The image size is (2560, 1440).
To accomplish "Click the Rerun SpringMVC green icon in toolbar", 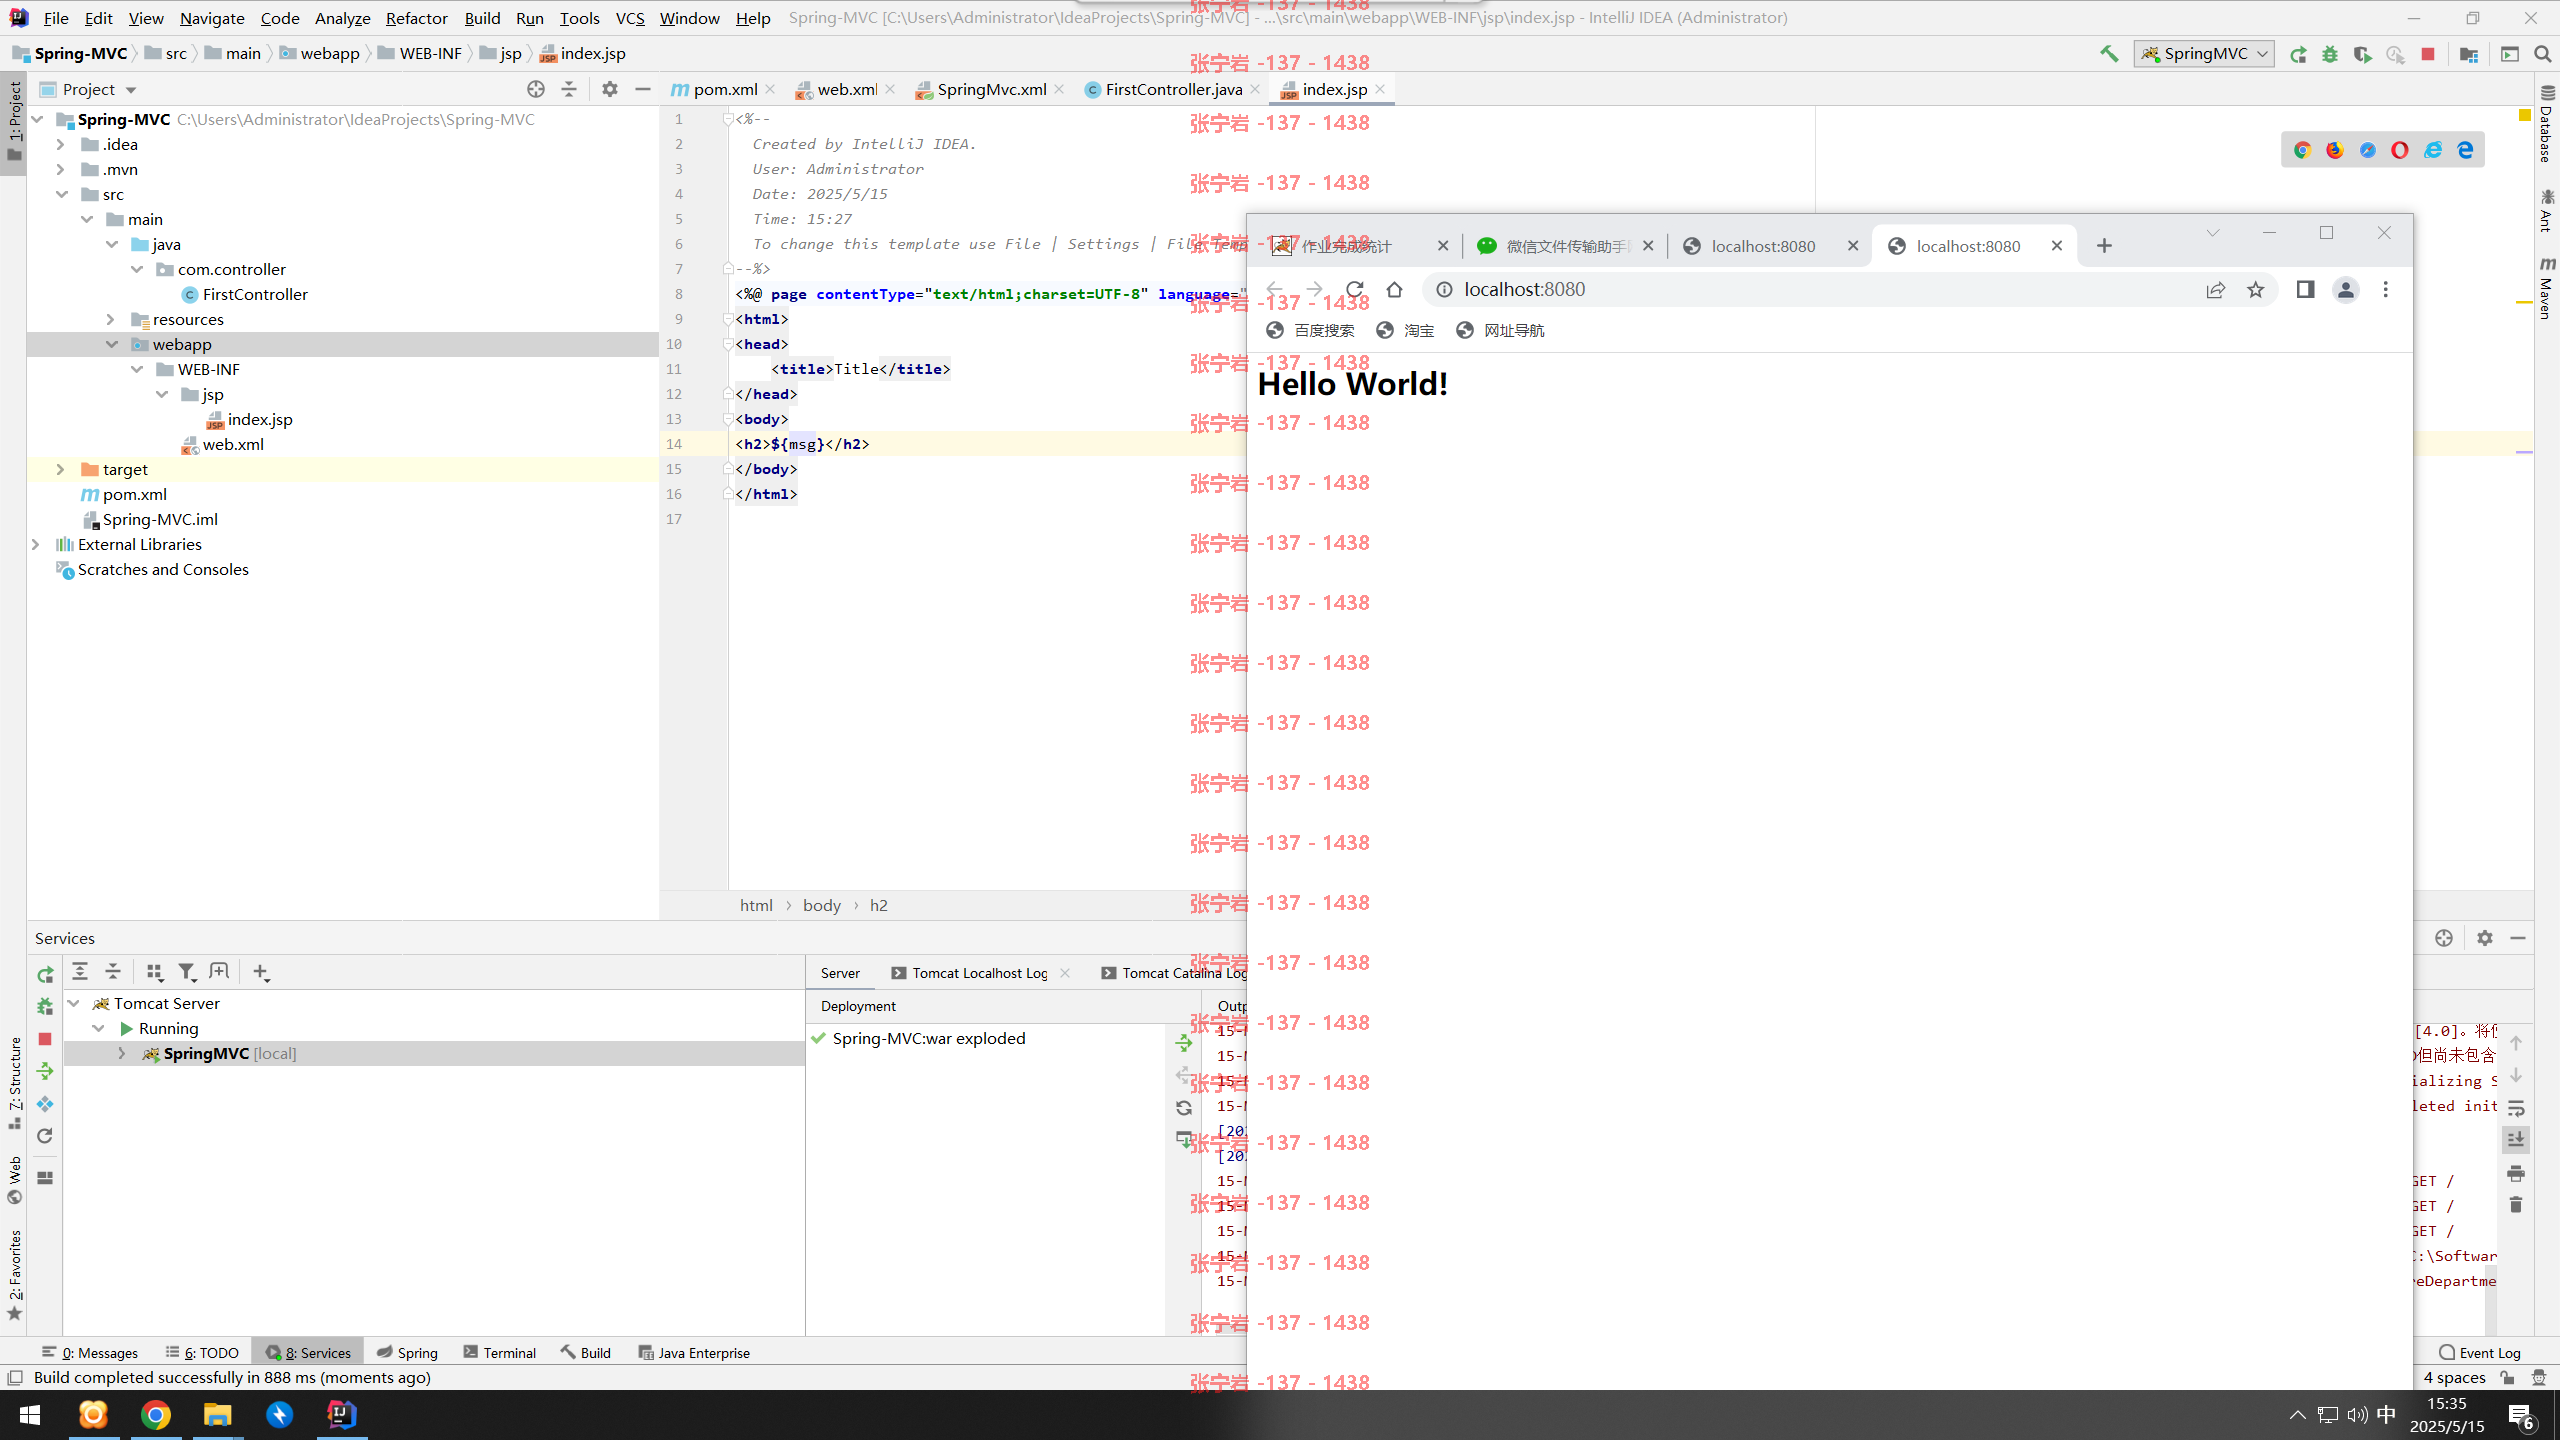I will pyautogui.click(x=2298, y=54).
